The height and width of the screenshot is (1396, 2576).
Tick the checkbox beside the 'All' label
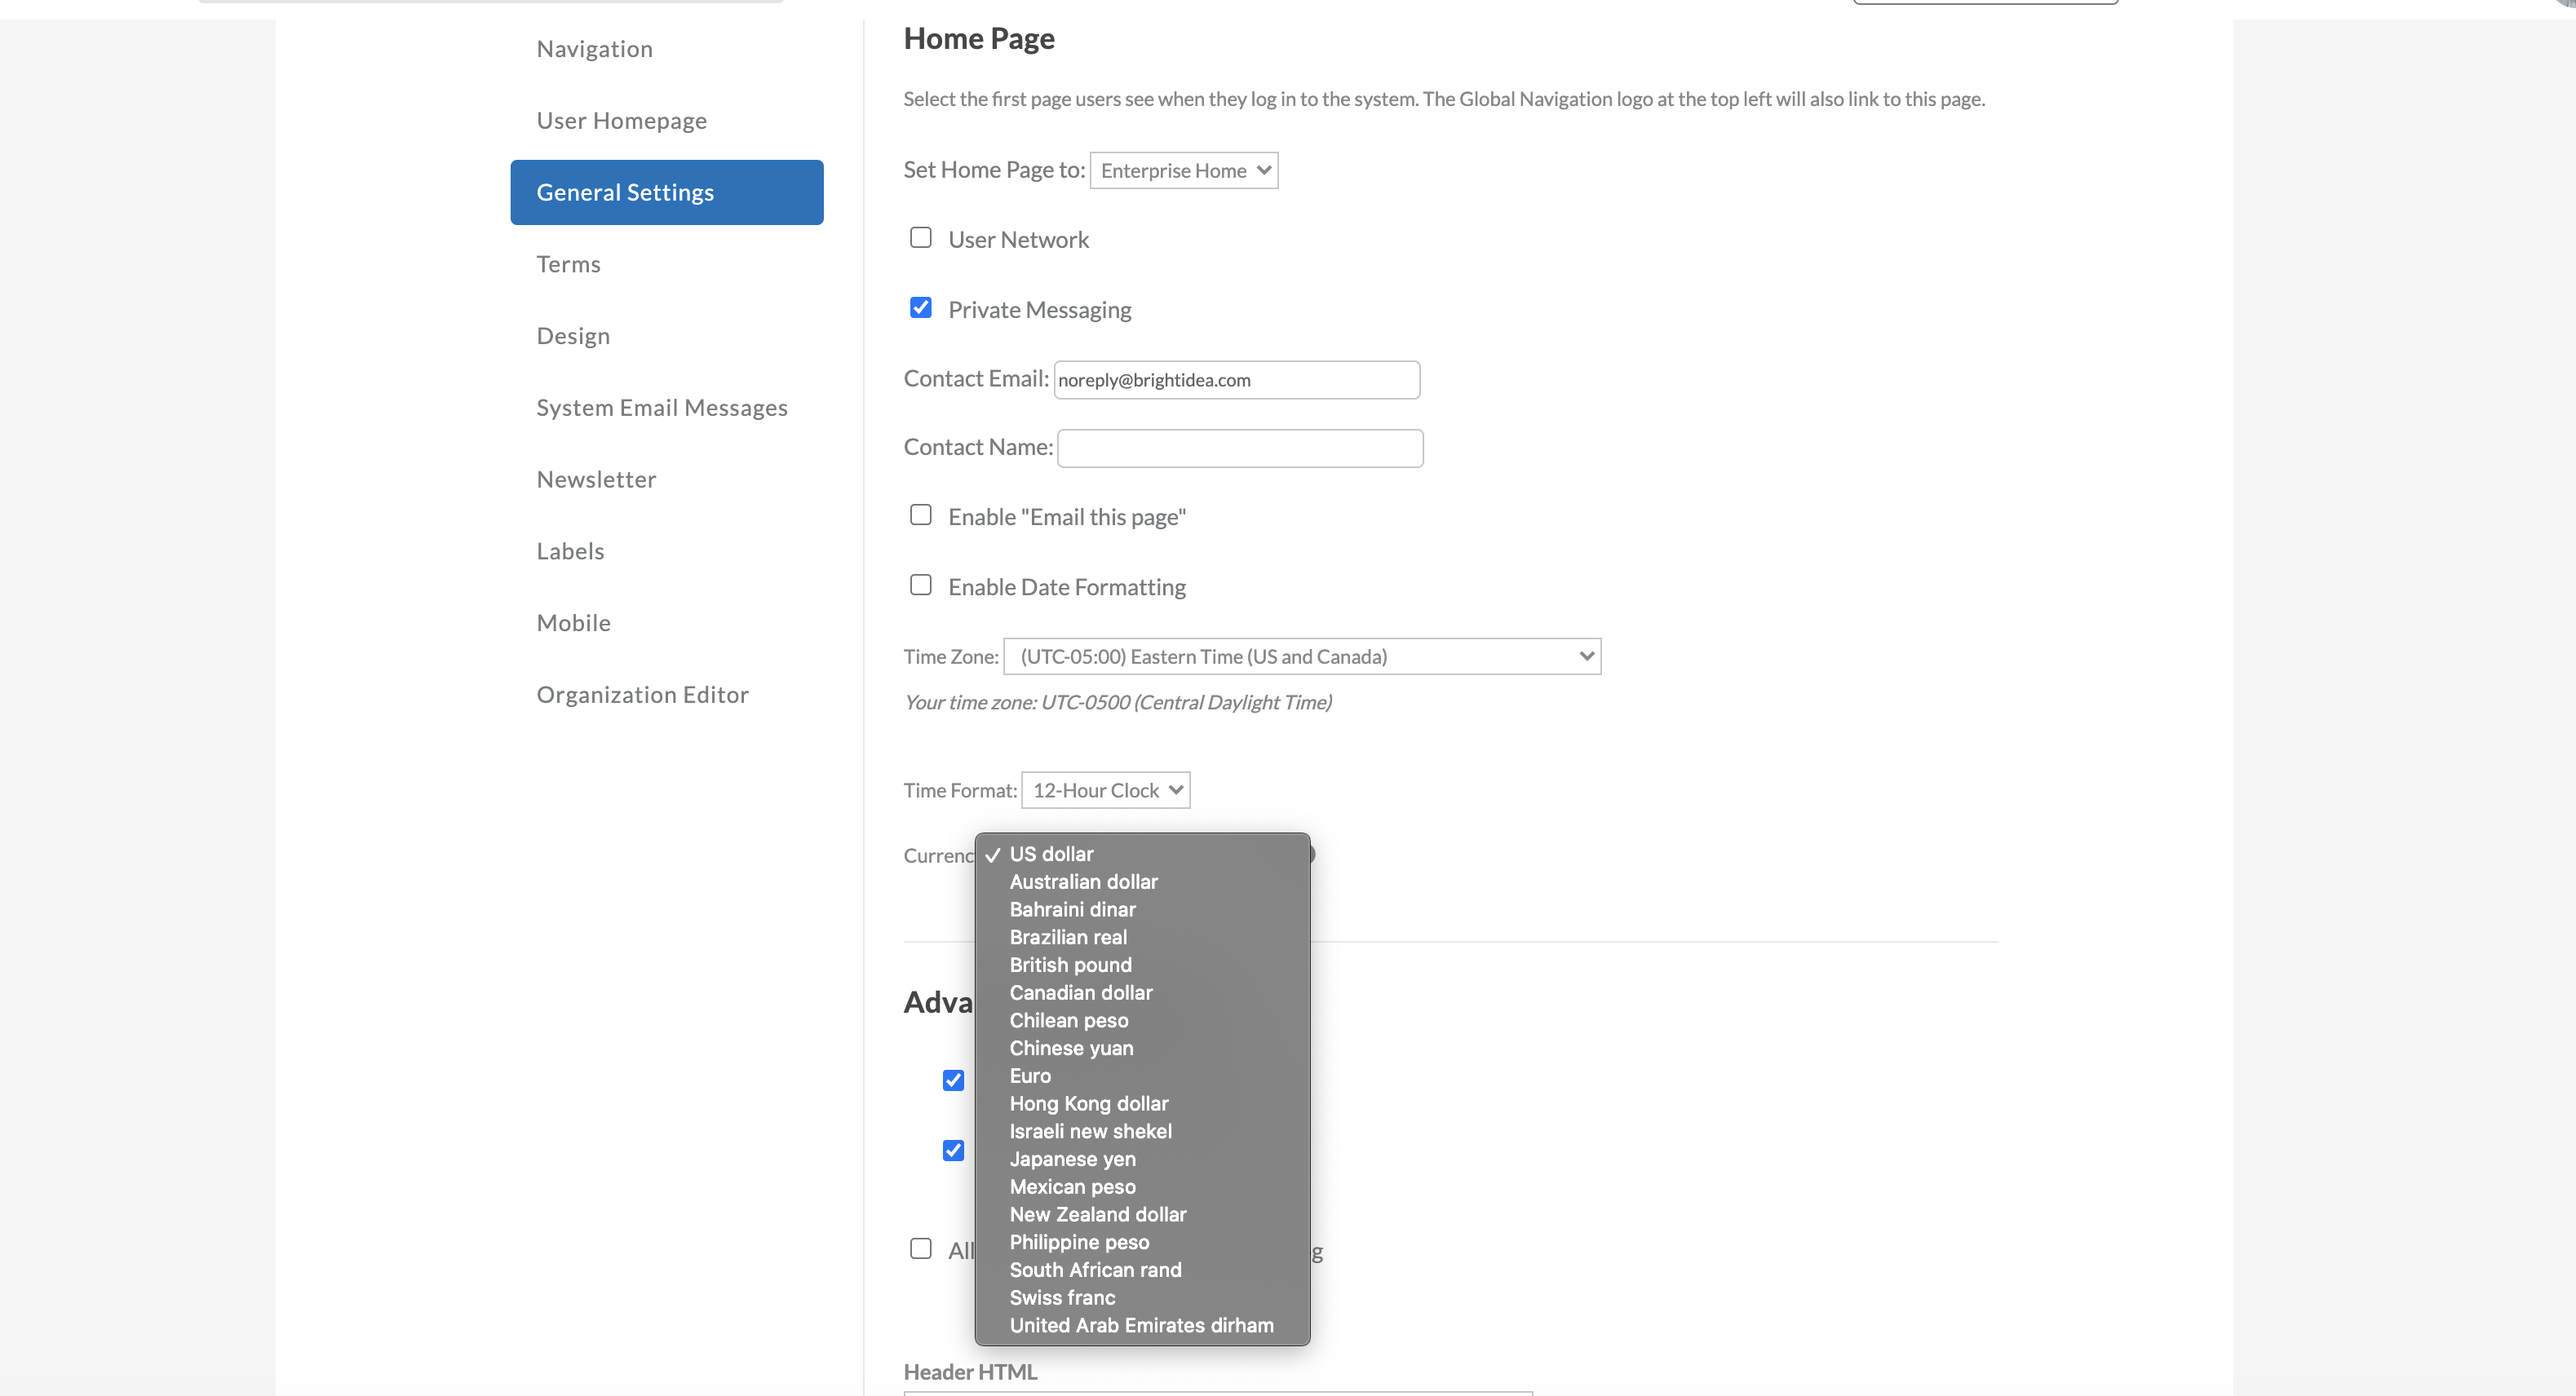pyautogui.click(x=921, y=1249)
